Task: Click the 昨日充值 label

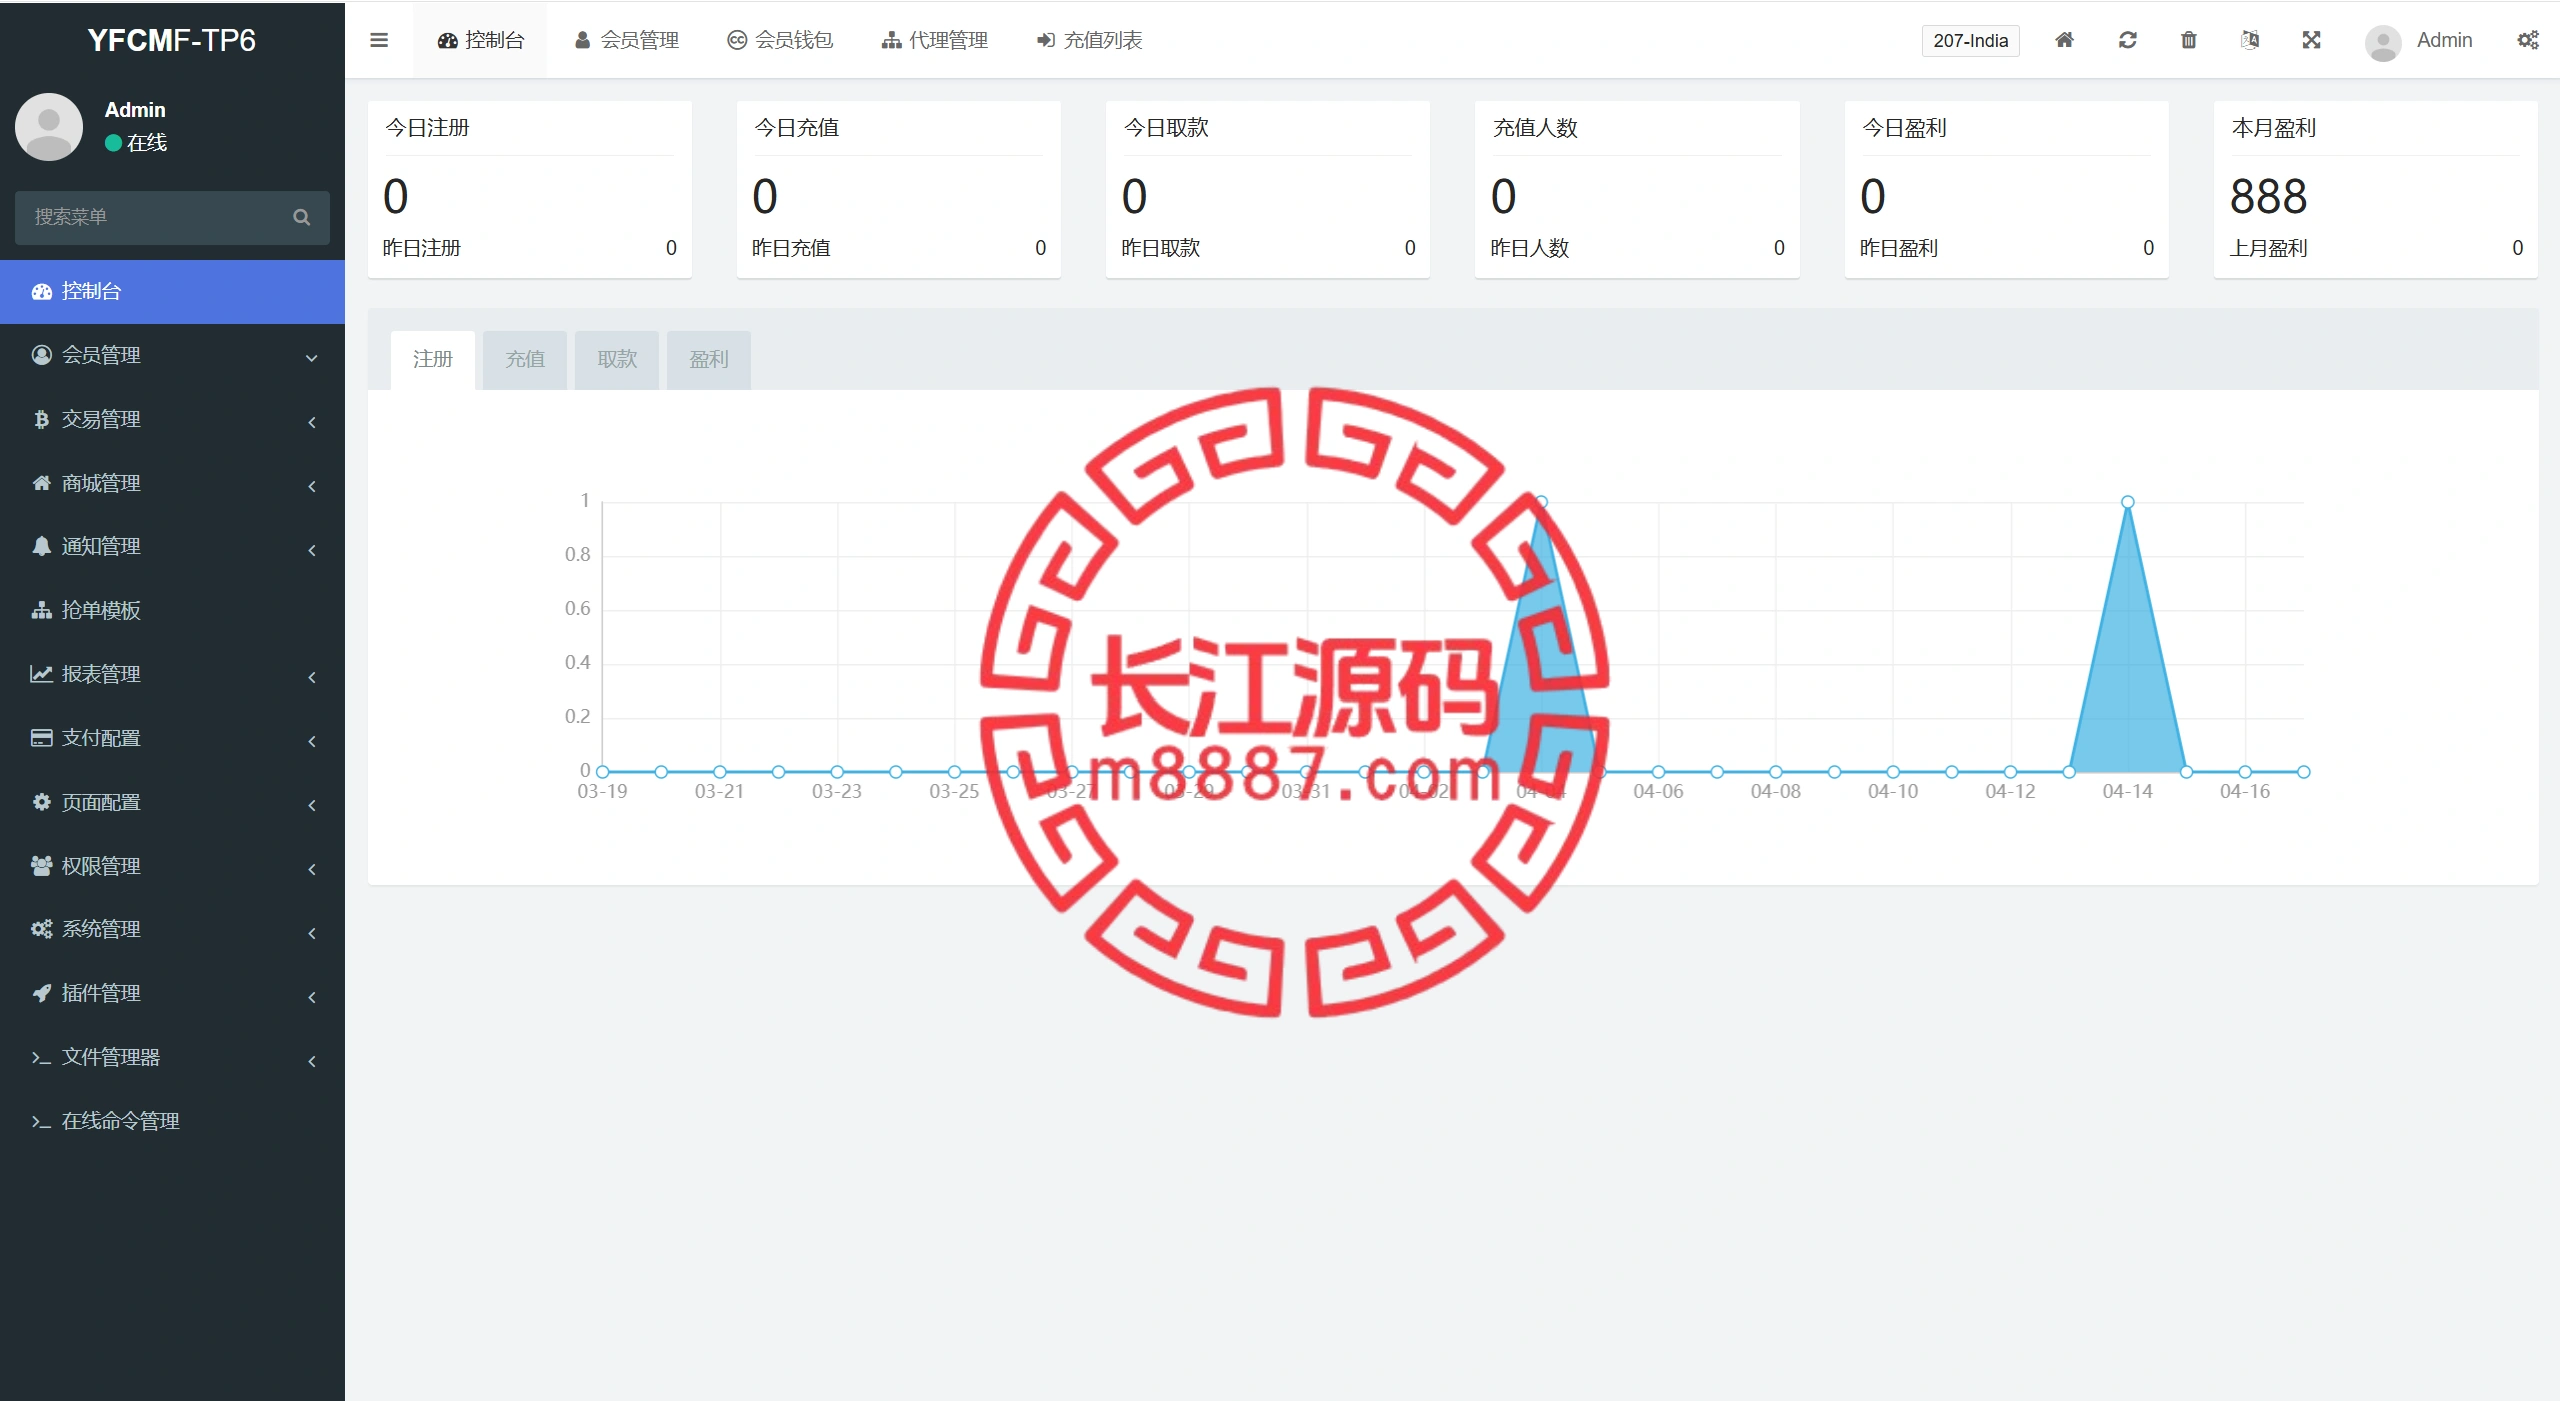Action: pos(791,248)
